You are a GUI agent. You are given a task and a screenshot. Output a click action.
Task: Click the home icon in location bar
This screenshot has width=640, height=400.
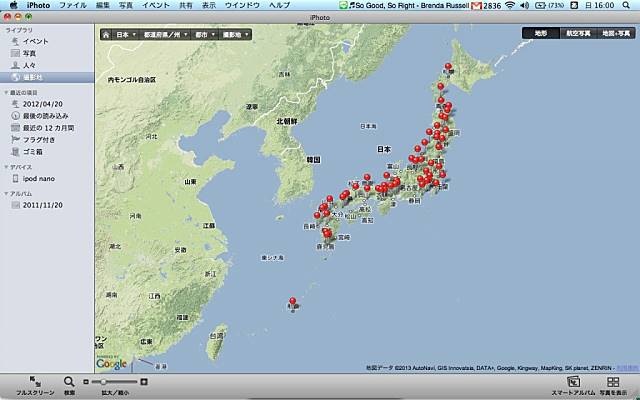click(x=106, y=35)
